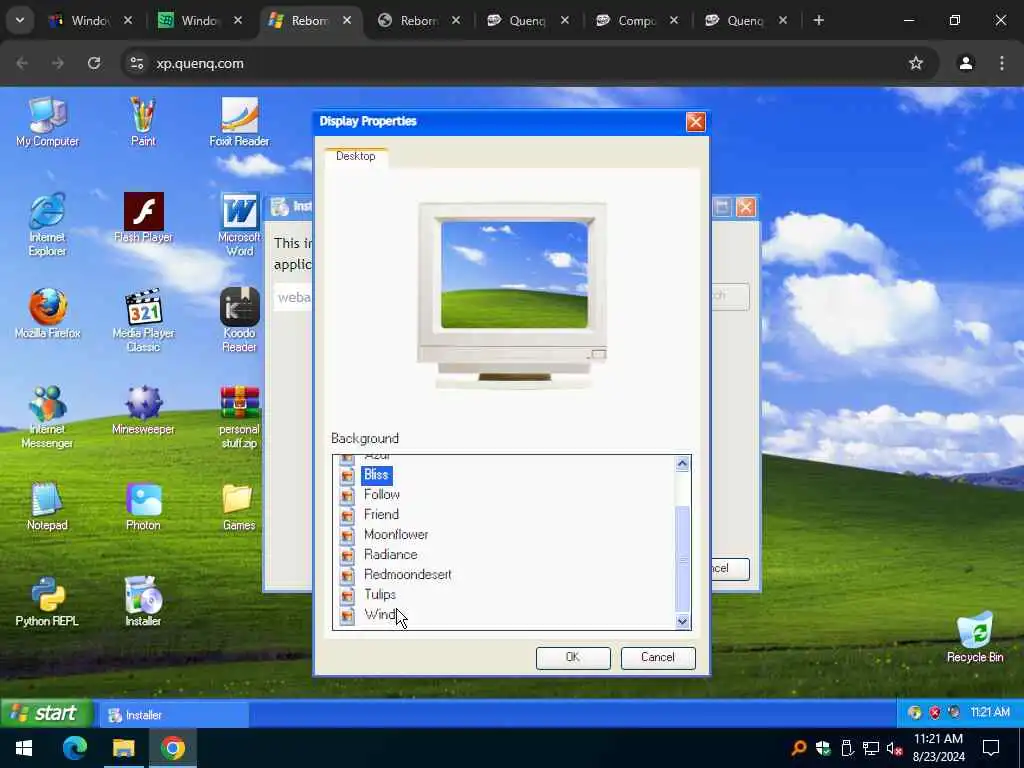This screenshot has height=768, width=1024.
Task: Click Cancel in Display Properties
Action: (x=658, y=658)
